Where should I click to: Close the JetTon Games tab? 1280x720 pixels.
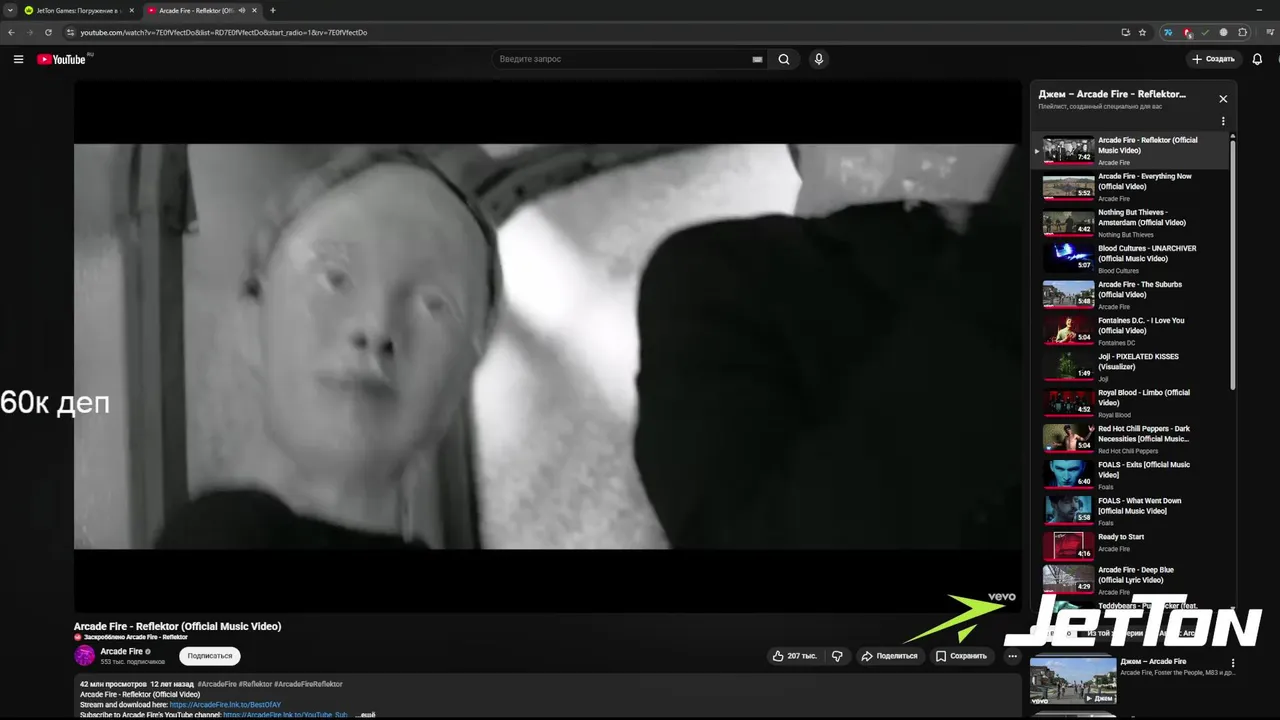click(131, 10)
